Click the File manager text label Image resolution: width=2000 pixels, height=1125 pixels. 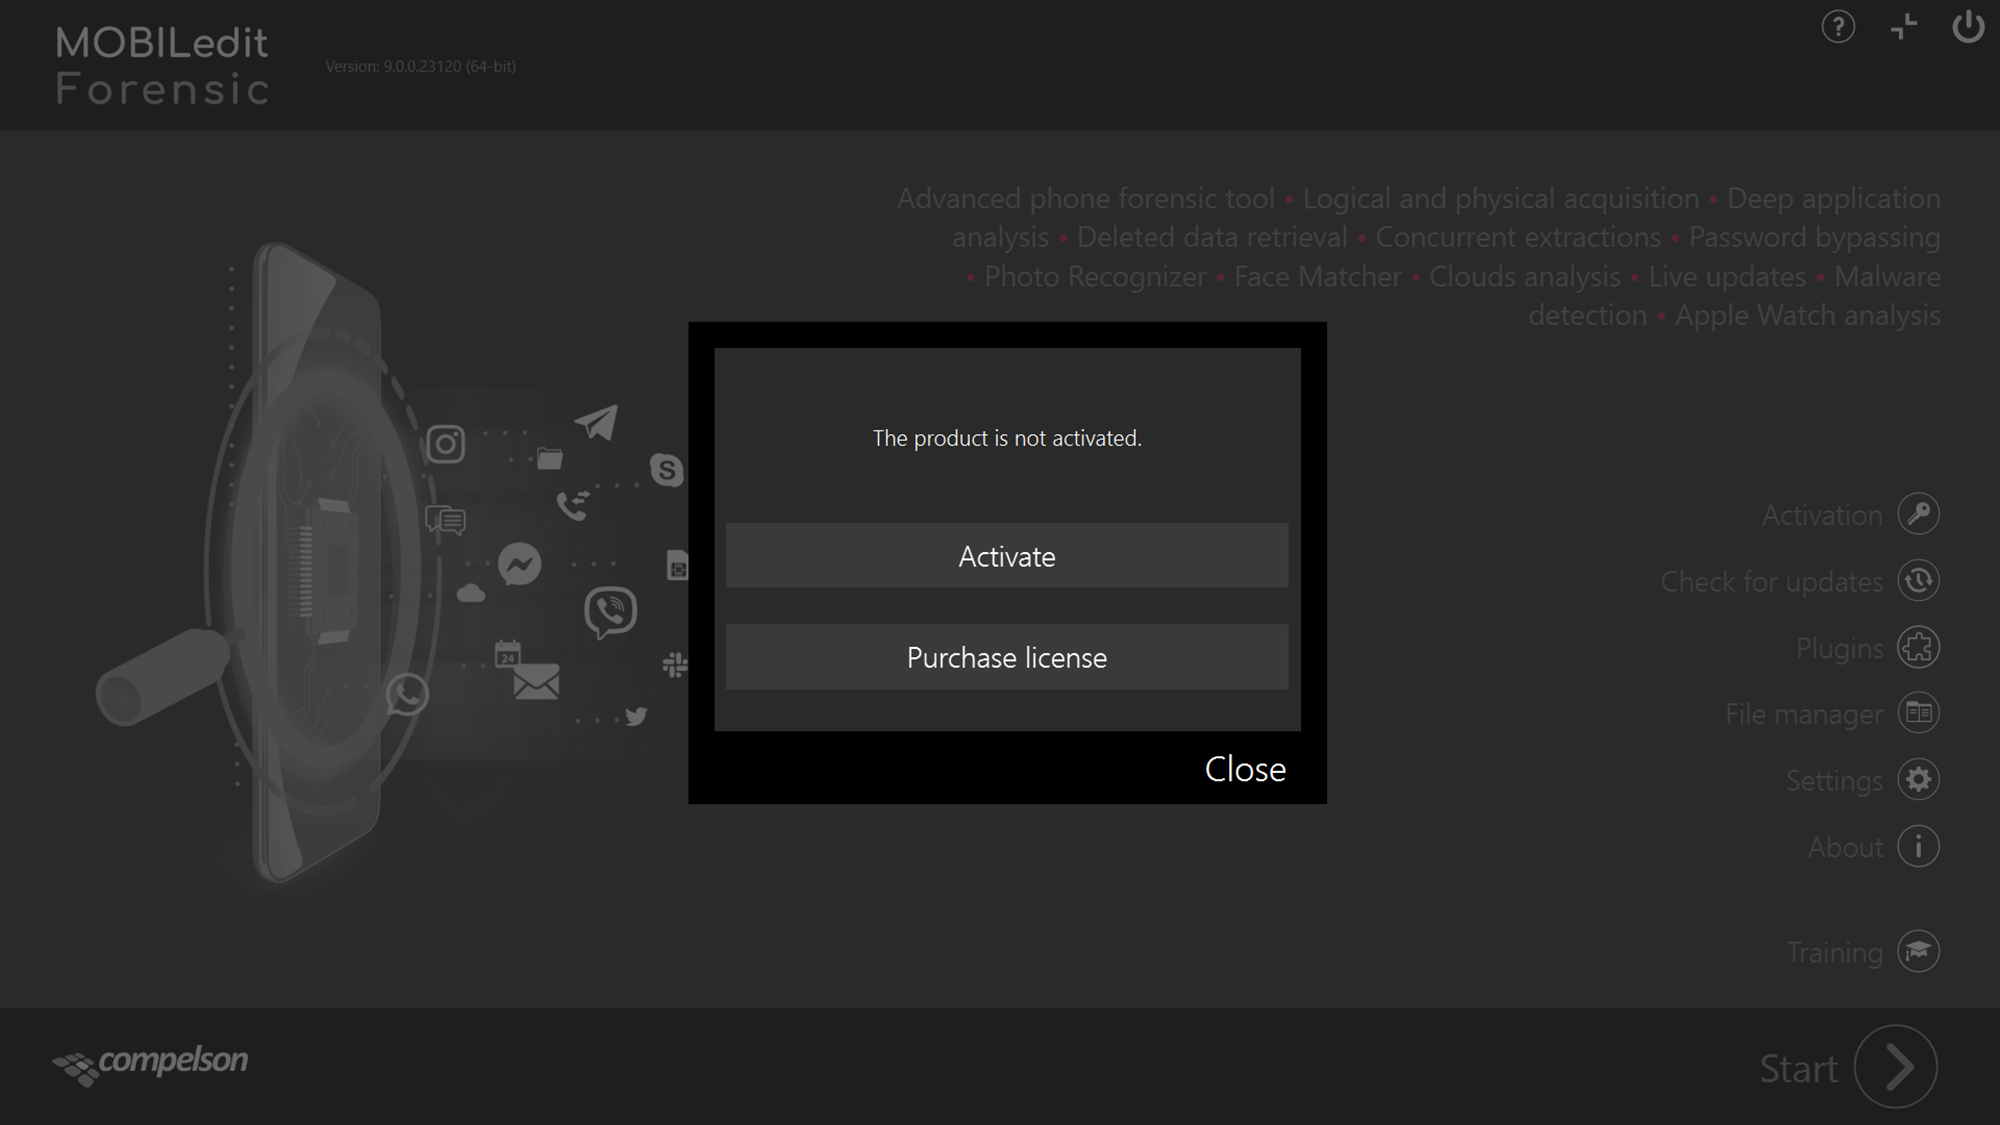tap(1803, 714)
